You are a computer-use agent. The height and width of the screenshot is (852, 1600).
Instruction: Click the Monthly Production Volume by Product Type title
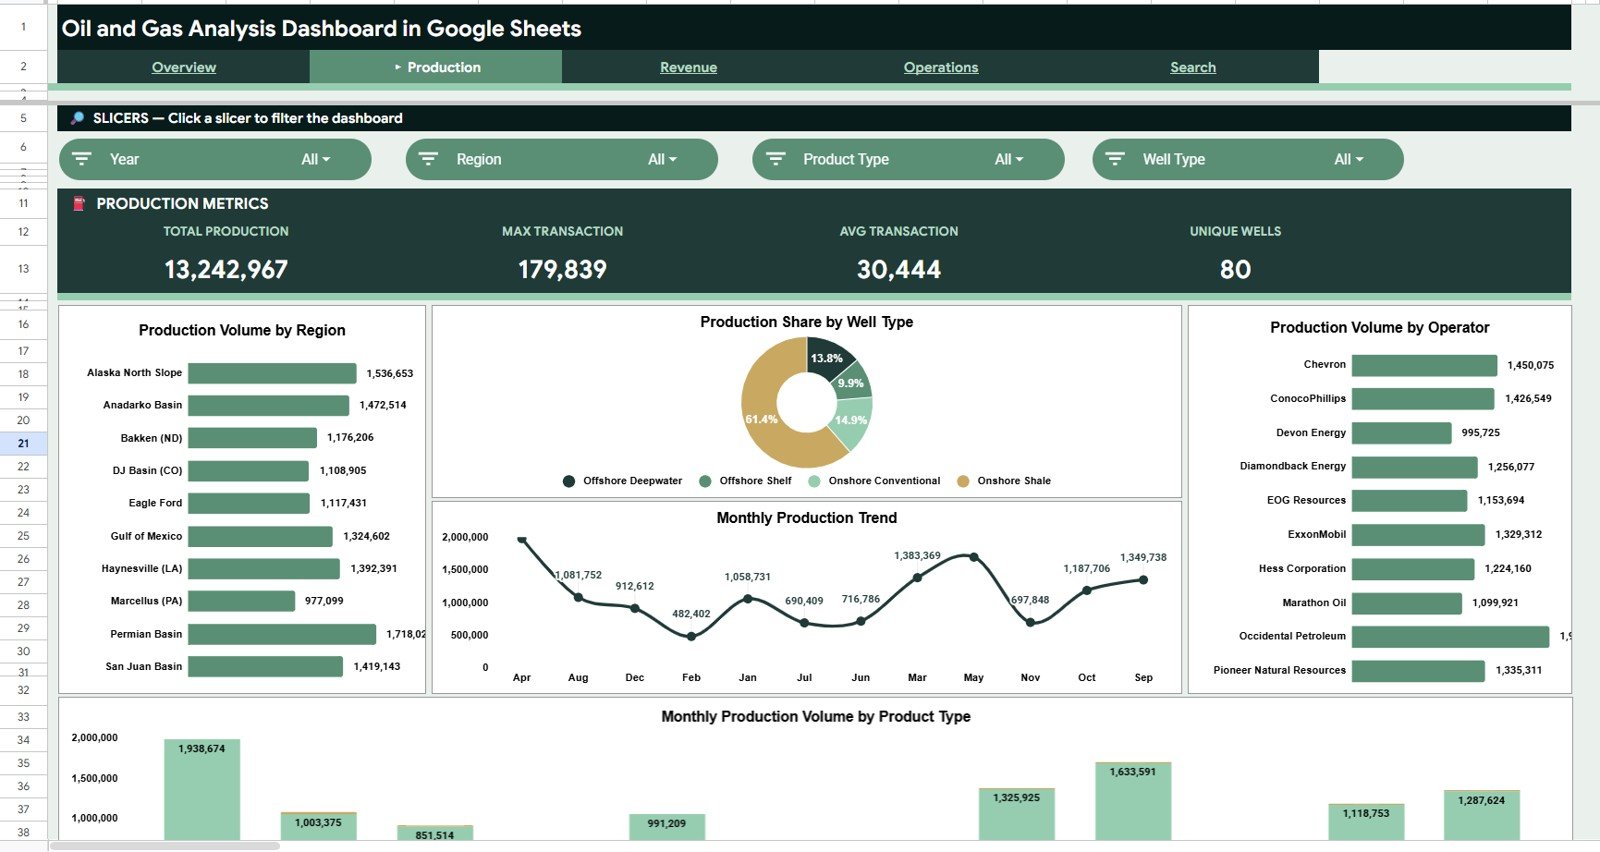coord(816,717)
